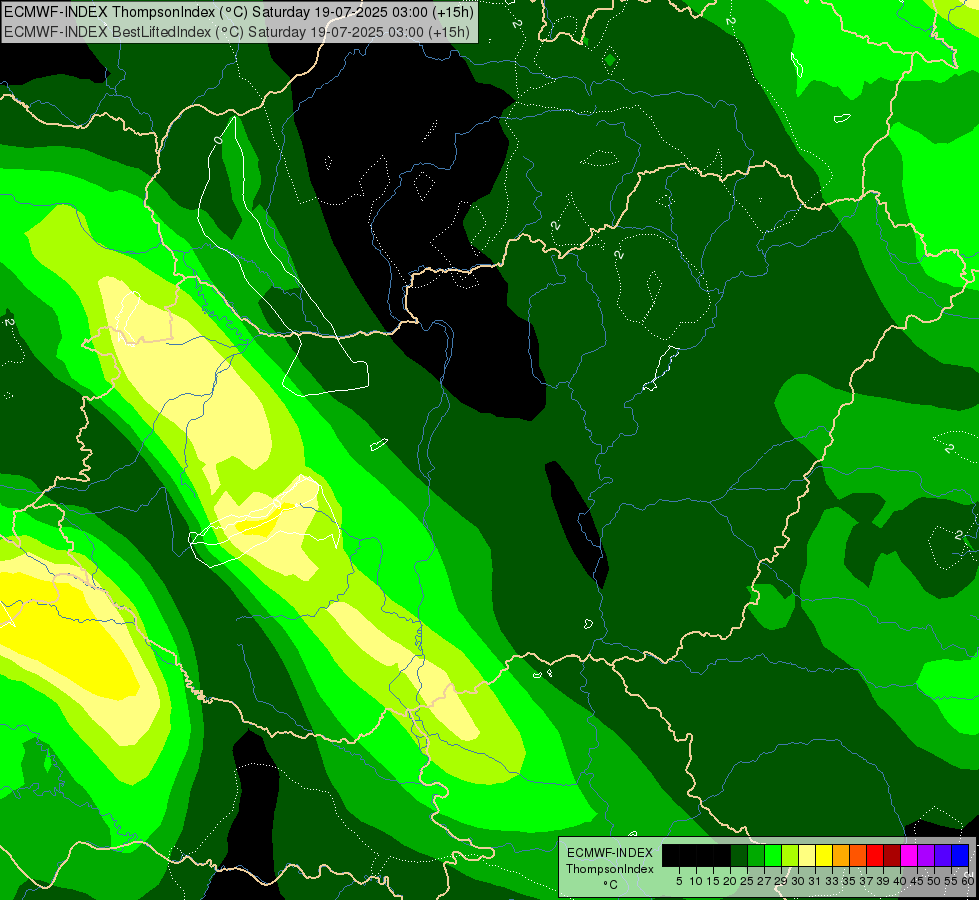Select the violet 50-55 legend swatch
The image size is (979, 900).
pos(943,855)
